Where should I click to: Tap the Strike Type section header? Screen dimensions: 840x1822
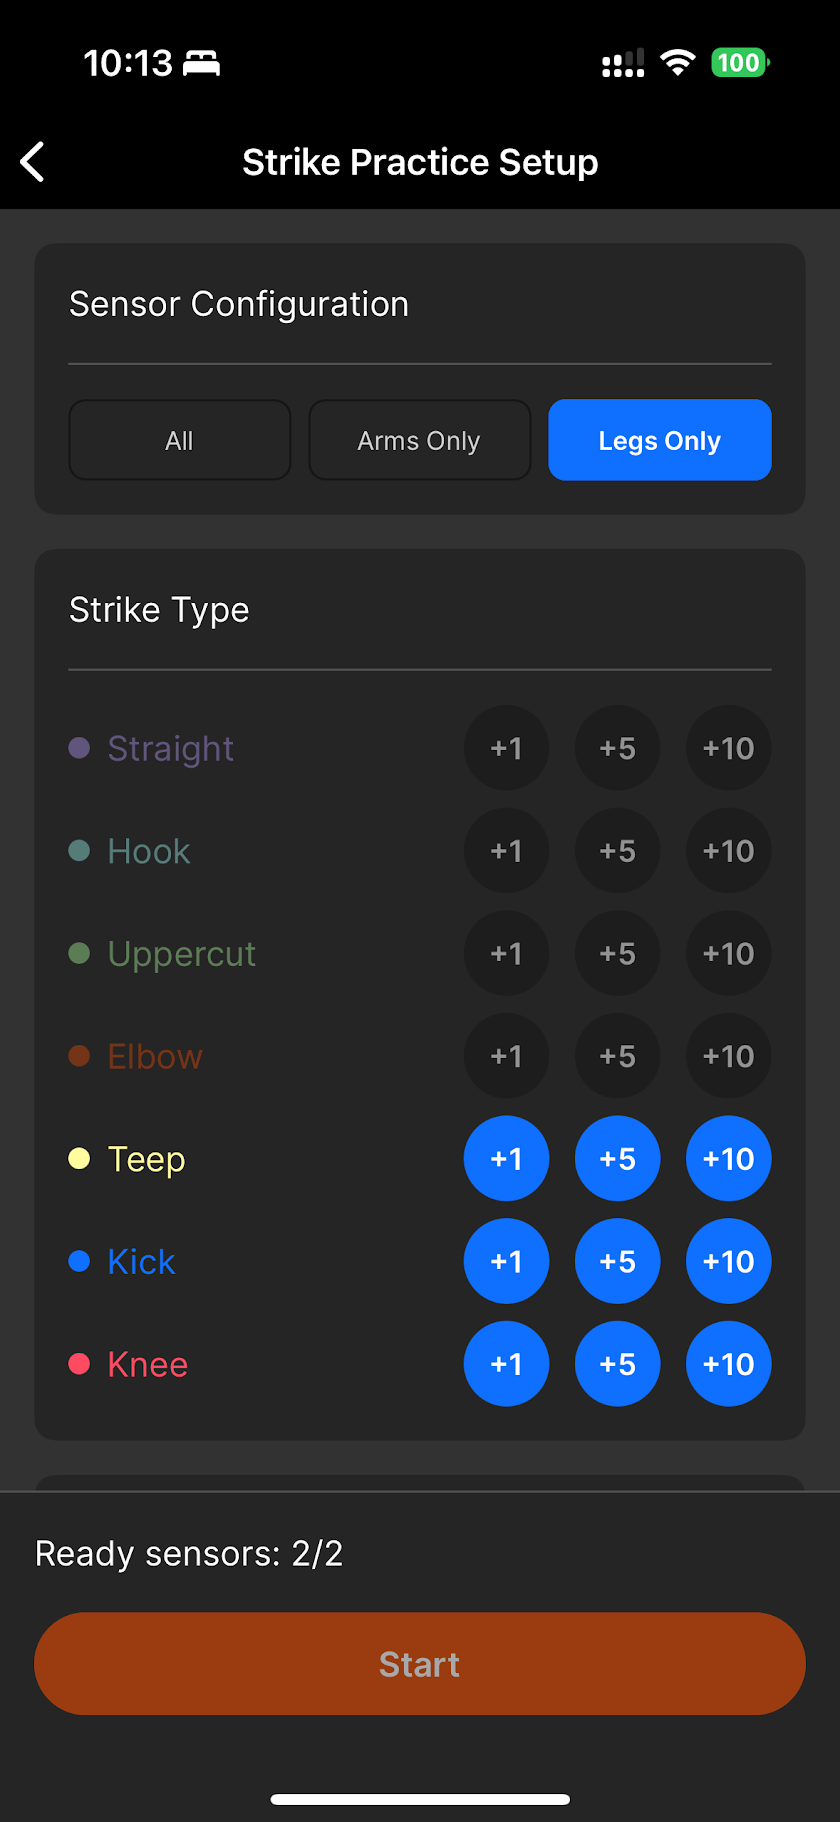point(158,609)
